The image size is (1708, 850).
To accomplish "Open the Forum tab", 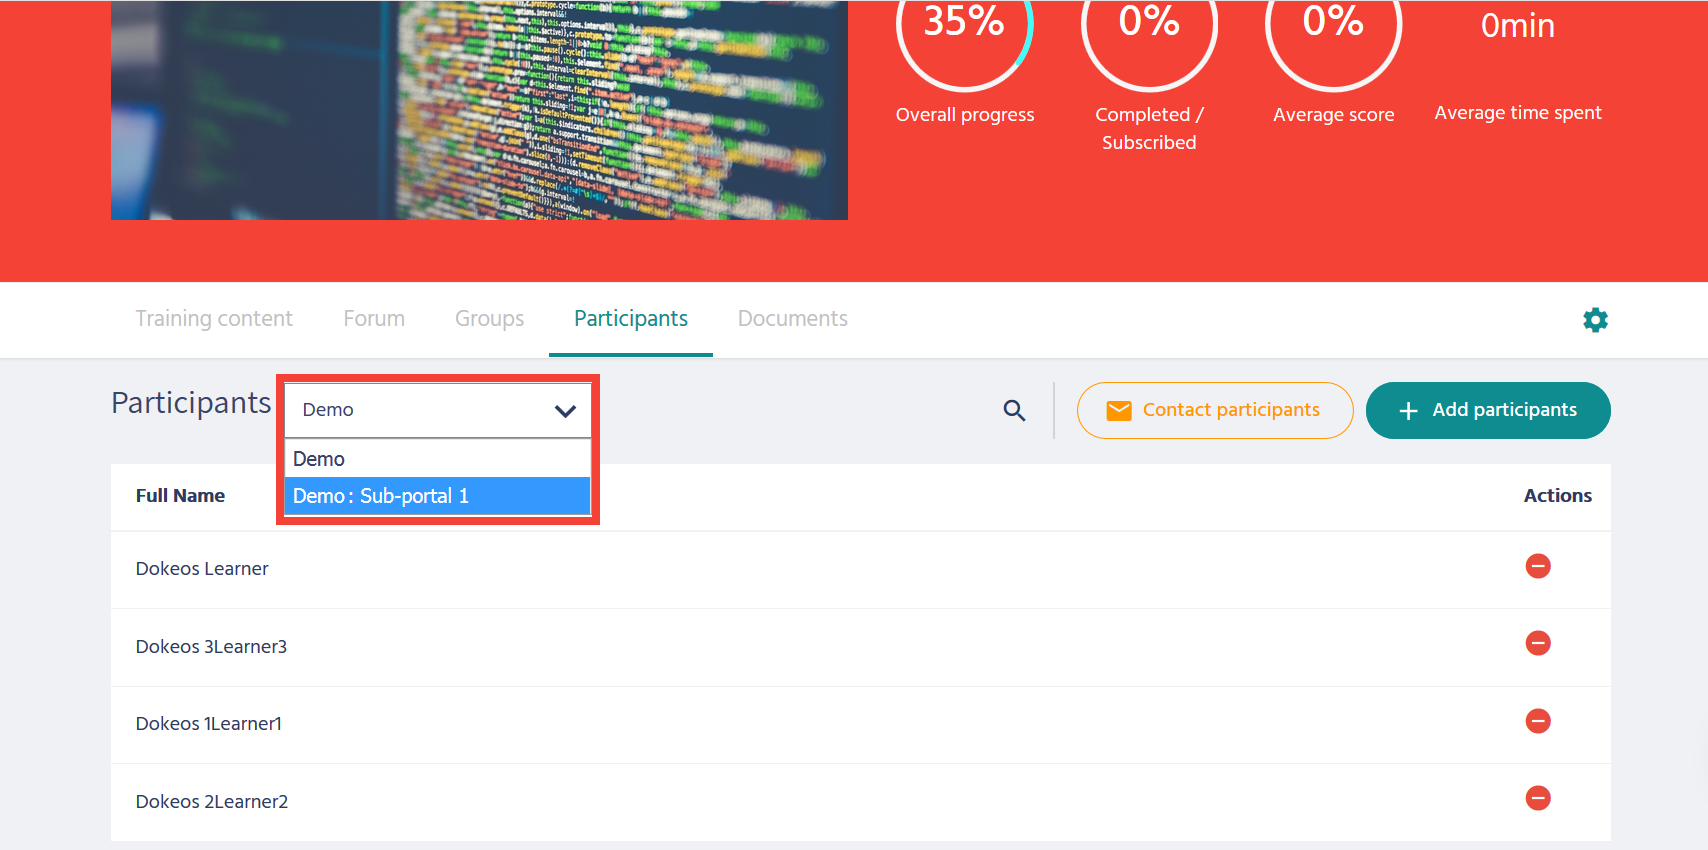I will (374, 319).
